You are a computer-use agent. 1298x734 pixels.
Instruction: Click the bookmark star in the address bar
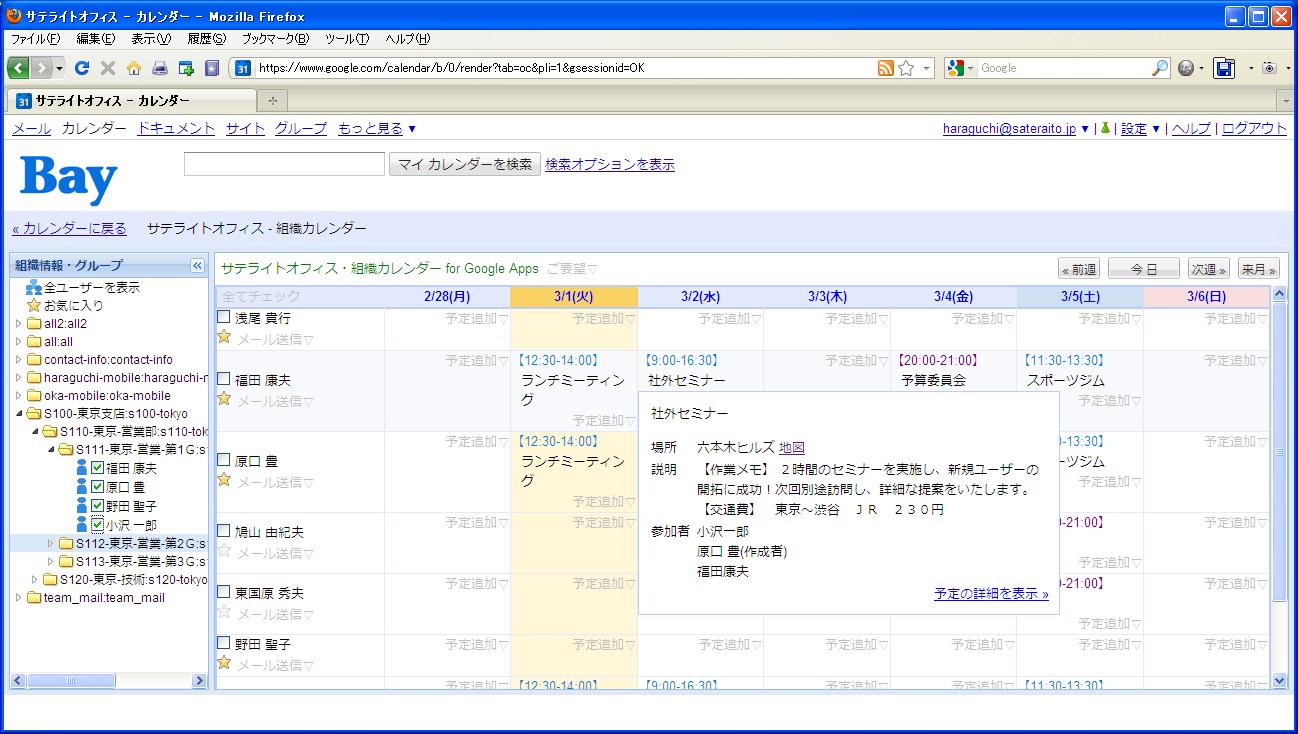click(x=906, y=68)
